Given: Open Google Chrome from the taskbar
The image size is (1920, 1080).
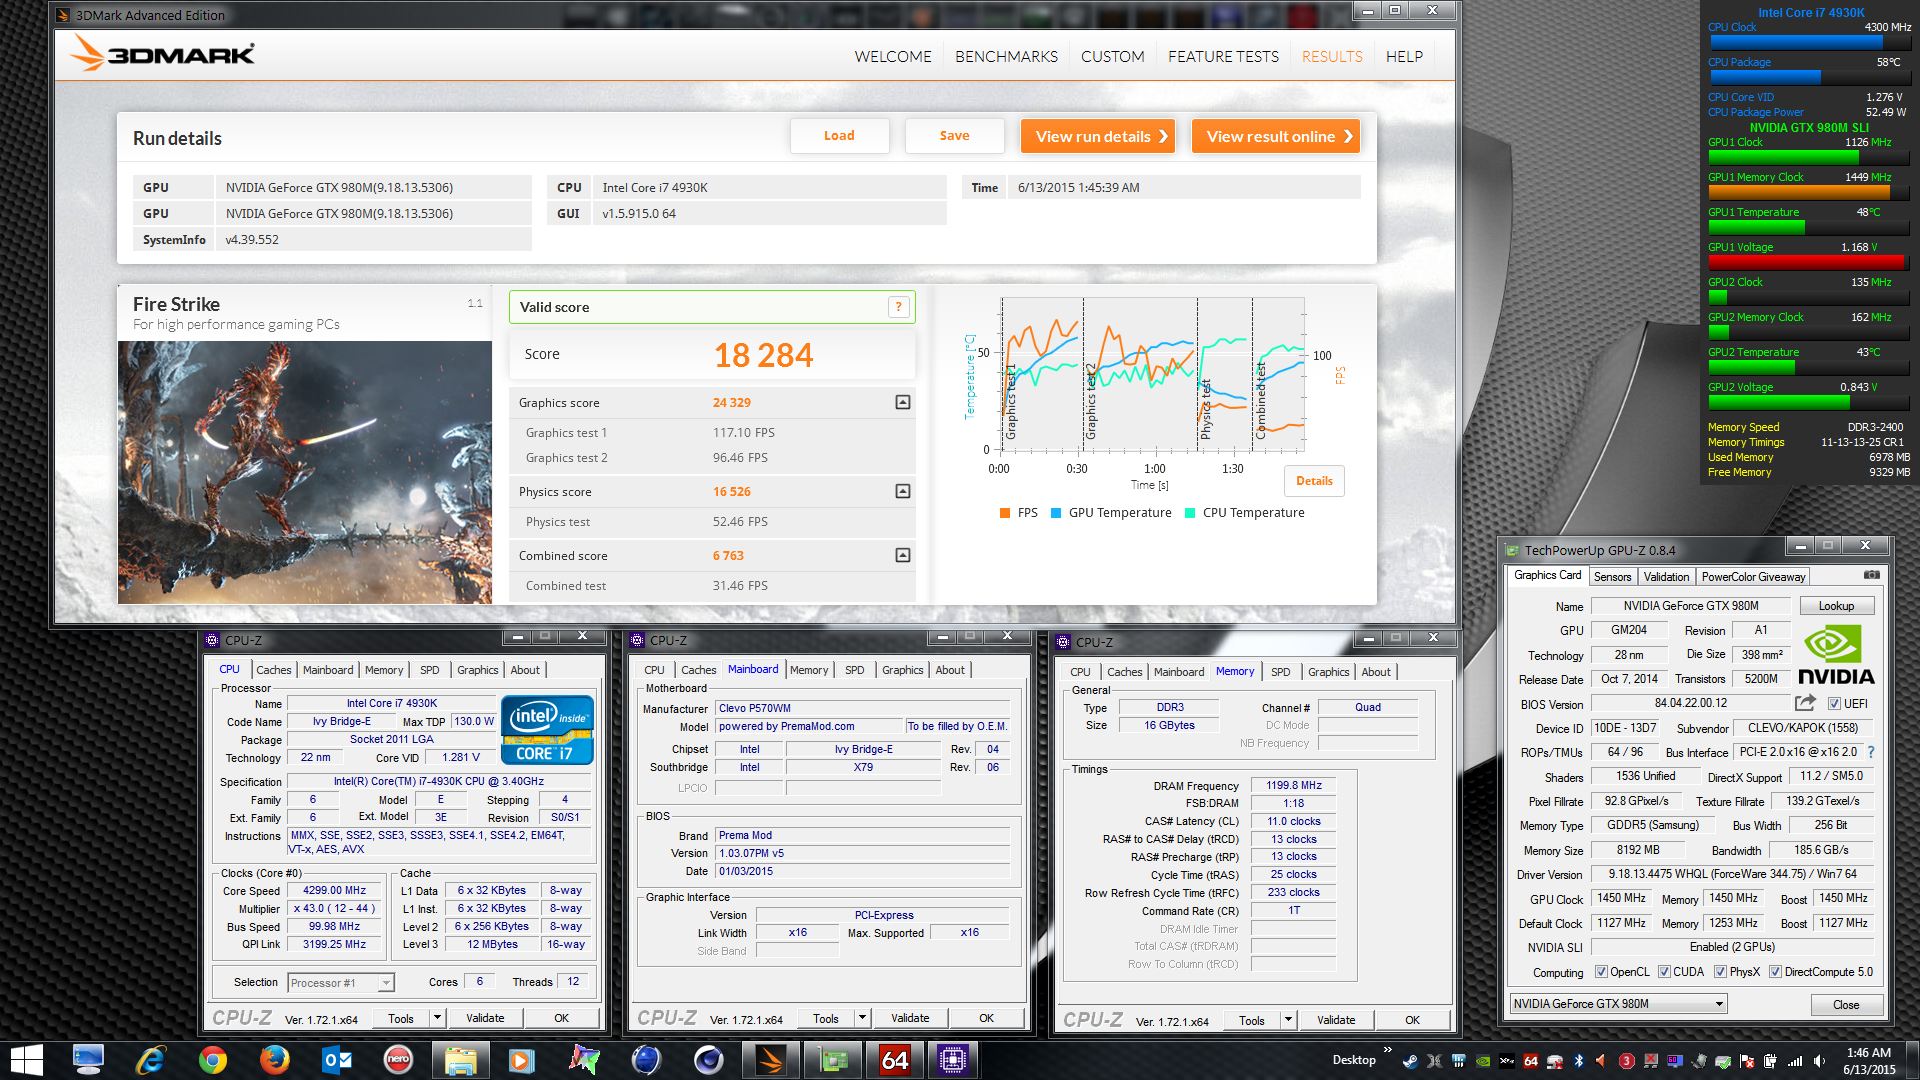Looking at the screenshot, I should coord(212,1060).
